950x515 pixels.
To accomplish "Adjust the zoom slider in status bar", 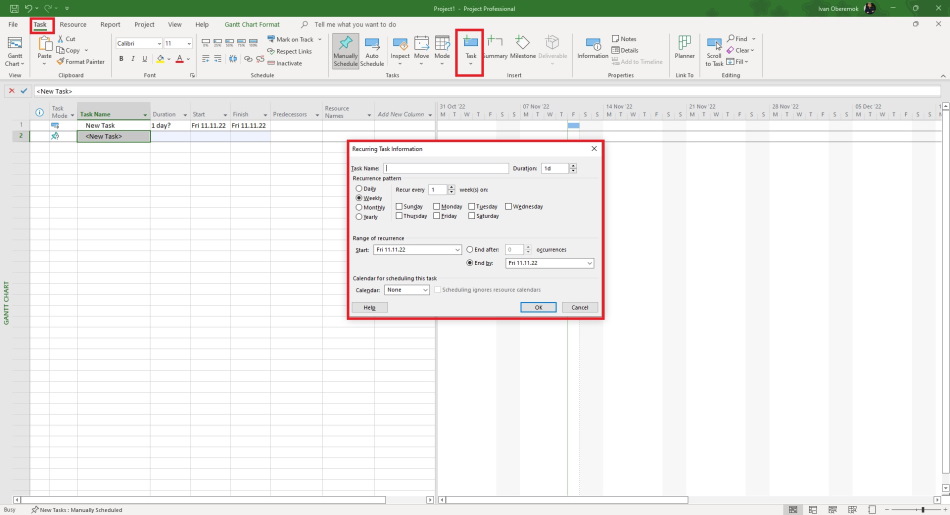I will 923,510.
